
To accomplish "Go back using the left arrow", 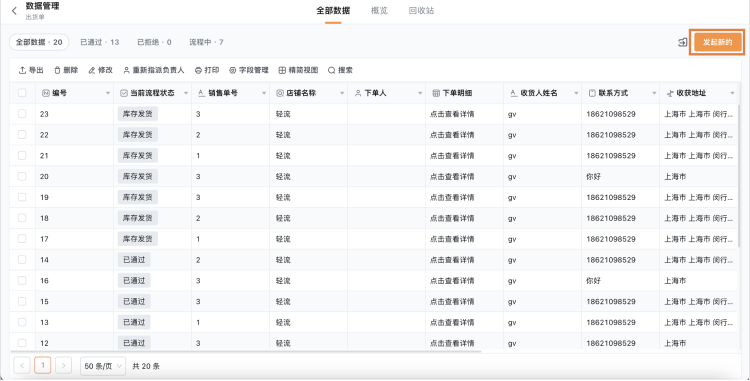I will click(14, 11).
